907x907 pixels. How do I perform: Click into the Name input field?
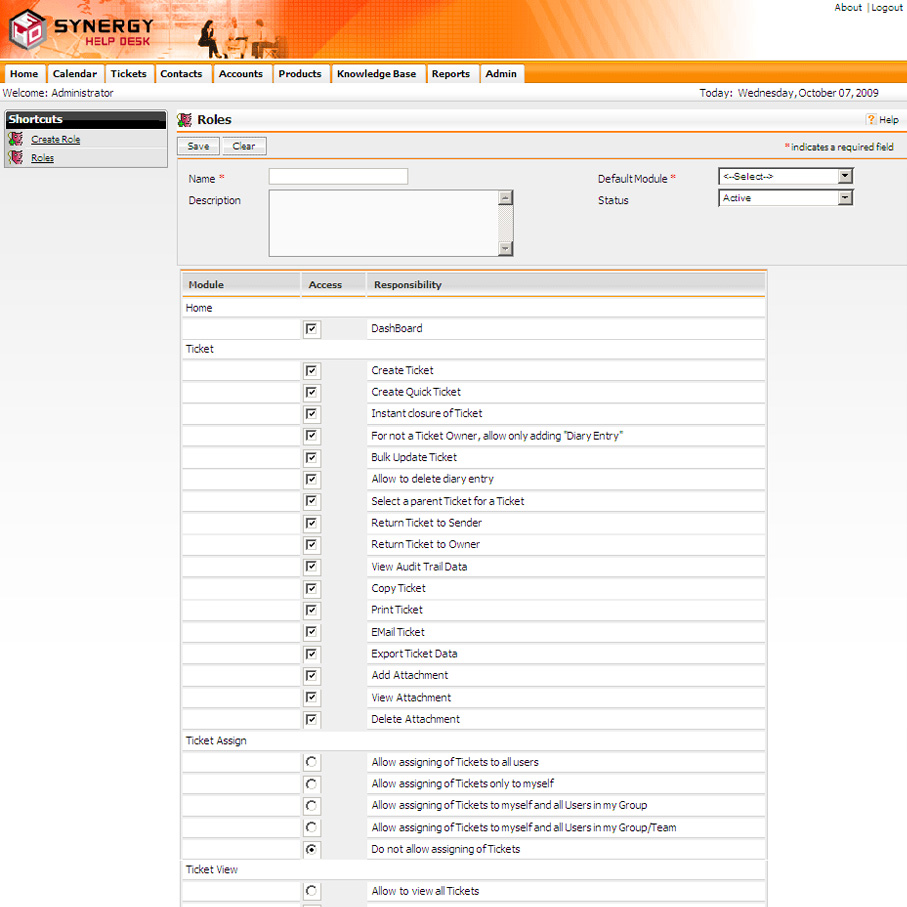[x=338, y=177]
